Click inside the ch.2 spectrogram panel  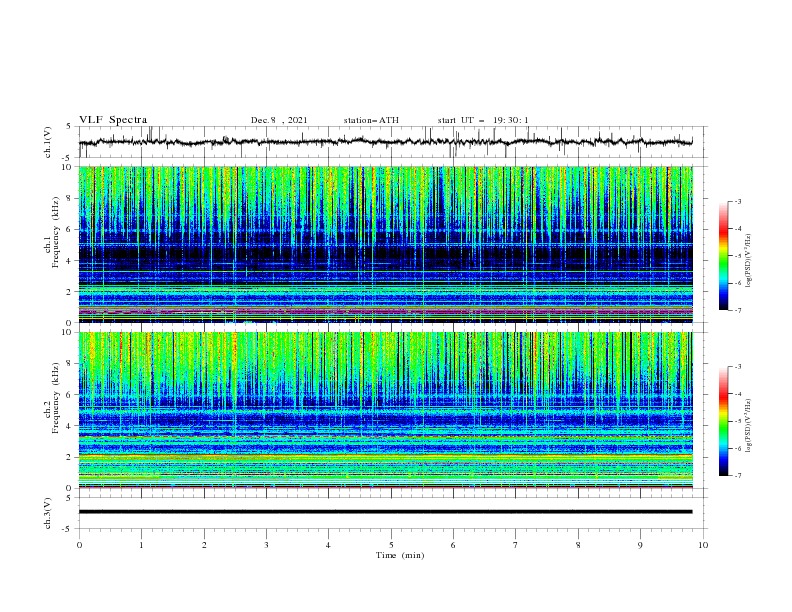tap(385, 410)
